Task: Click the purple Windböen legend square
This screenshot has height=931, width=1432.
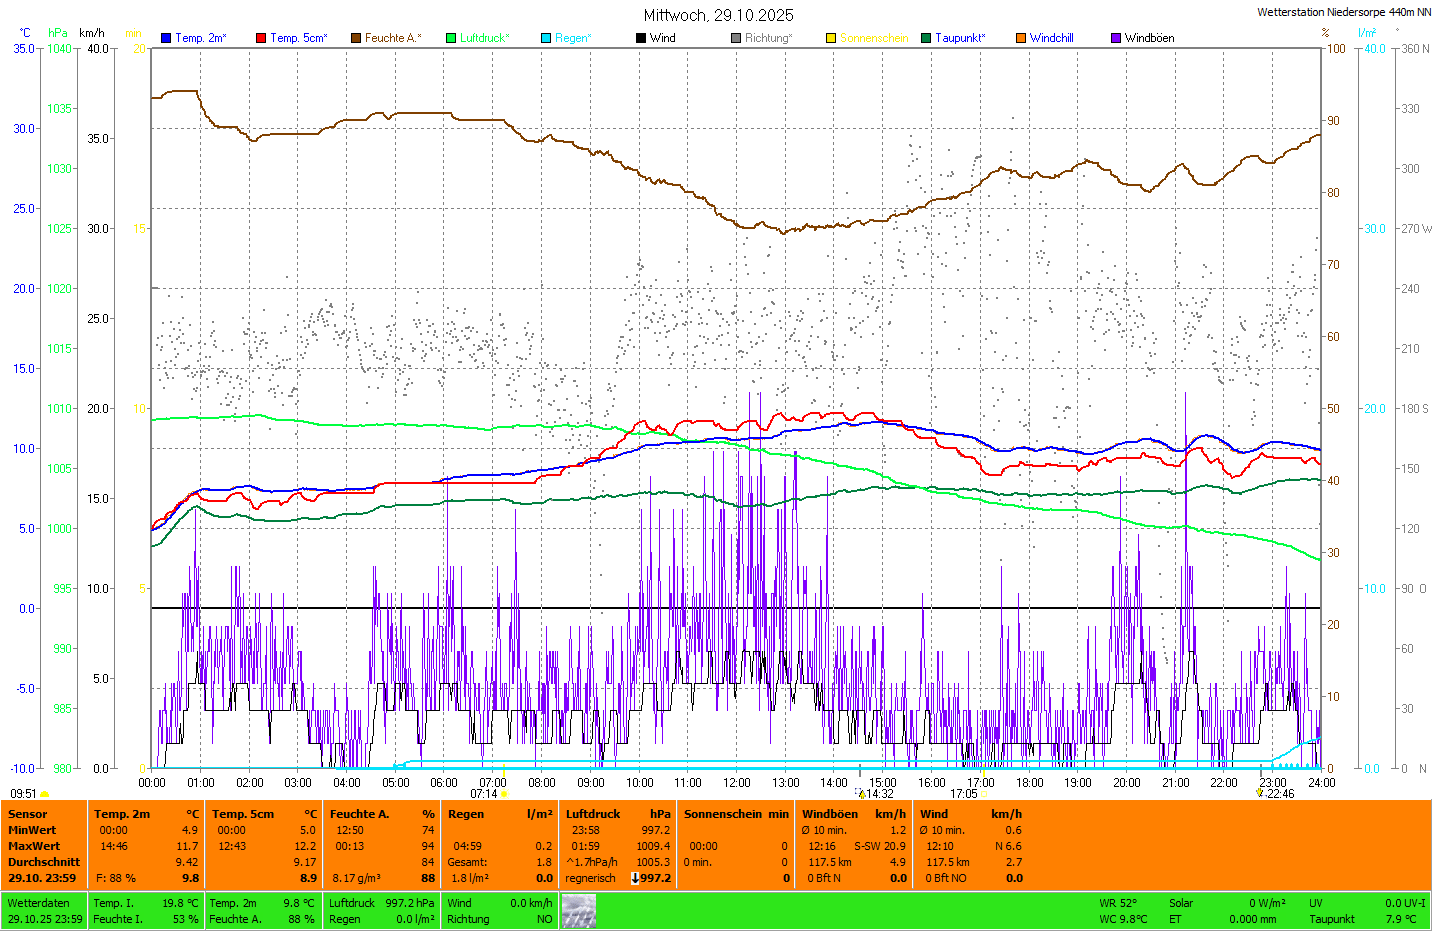Action: pos(1116,38)
